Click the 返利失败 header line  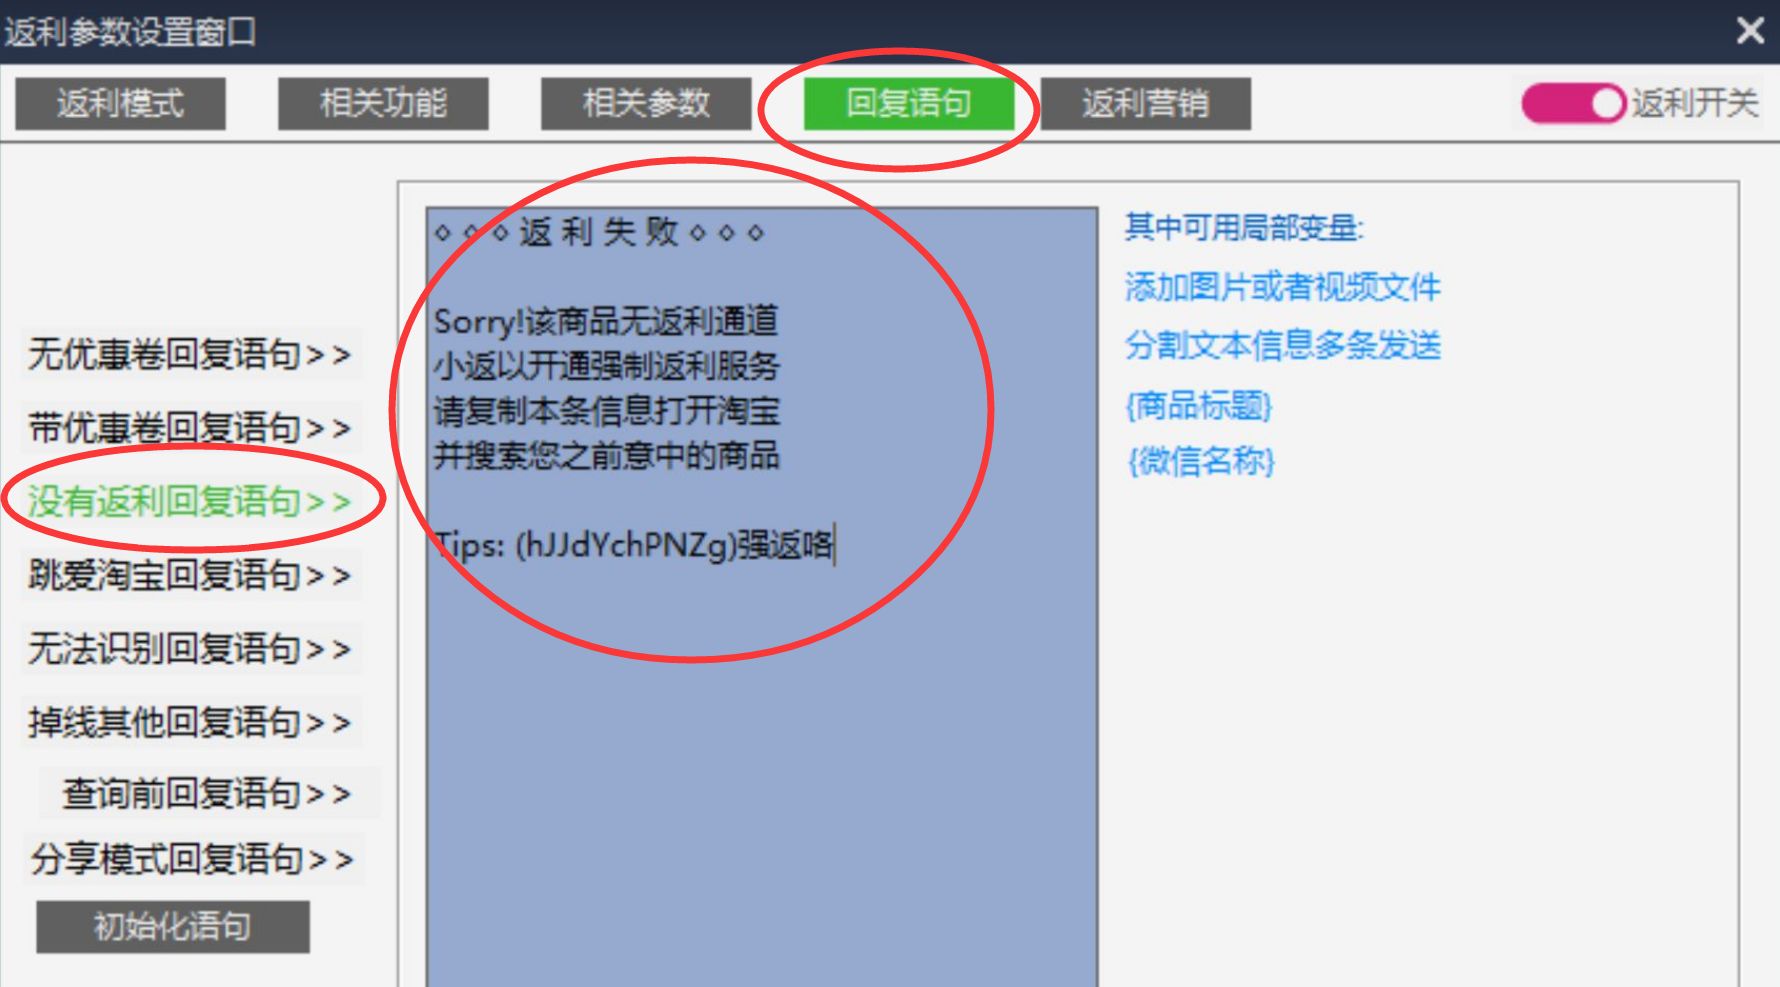pos(600,232)
